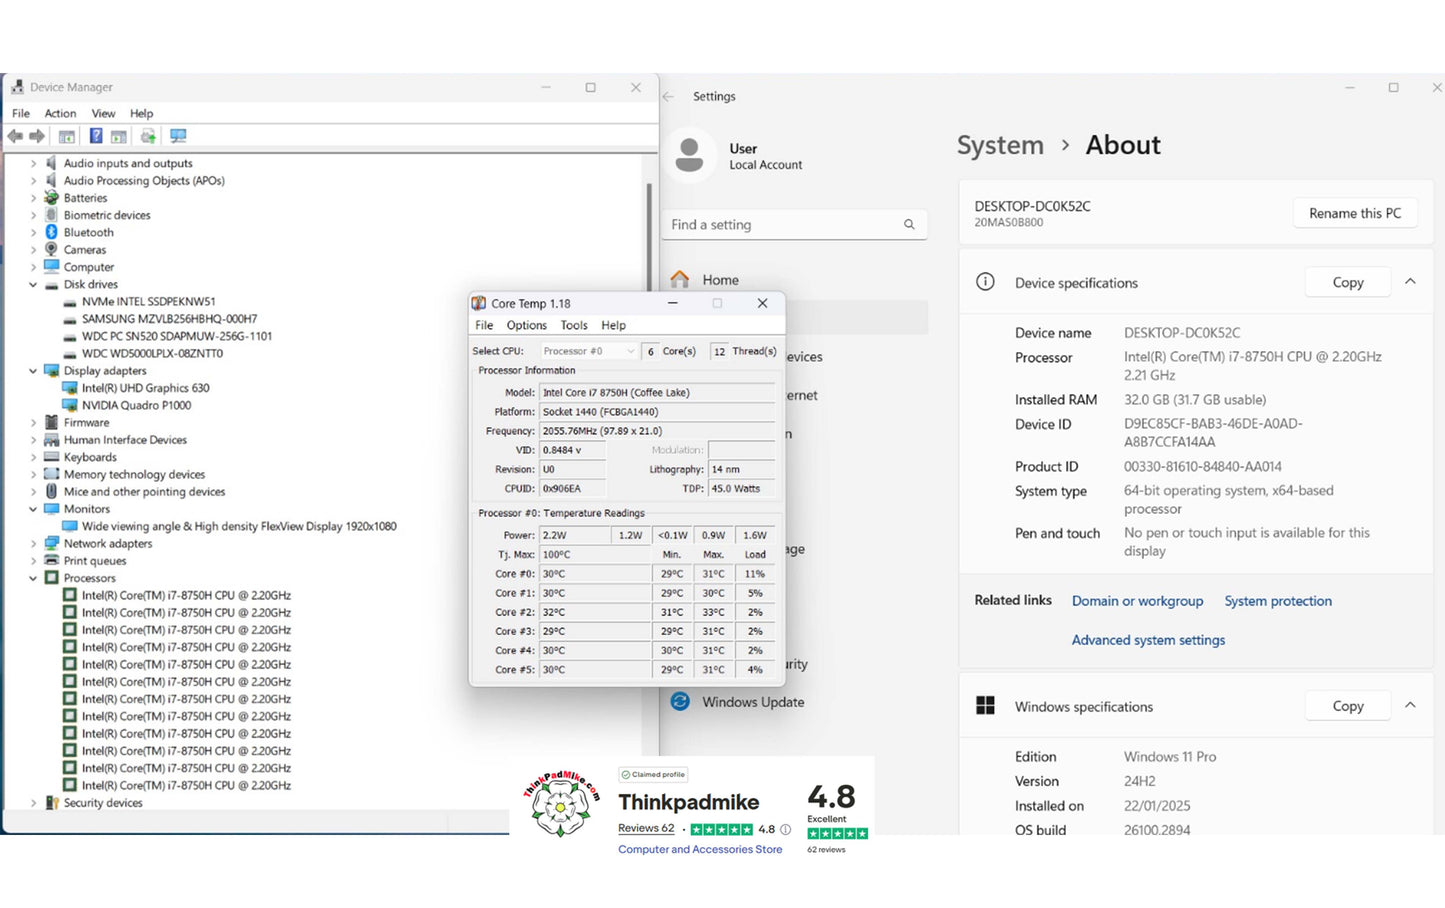Open the Action menu in Device Manager
The image size is (1445, 908).
pos(60,114)
